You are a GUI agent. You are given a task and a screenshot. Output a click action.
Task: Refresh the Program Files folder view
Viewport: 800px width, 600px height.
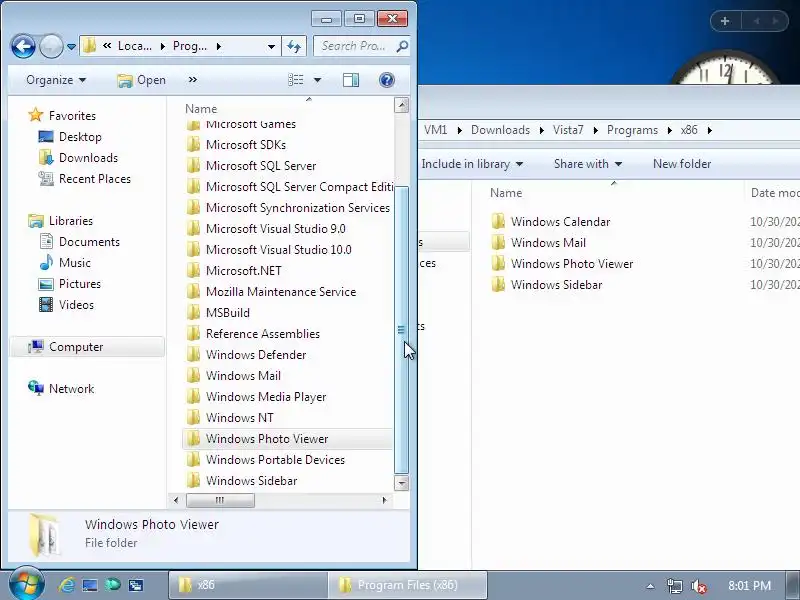pos(294,46)
